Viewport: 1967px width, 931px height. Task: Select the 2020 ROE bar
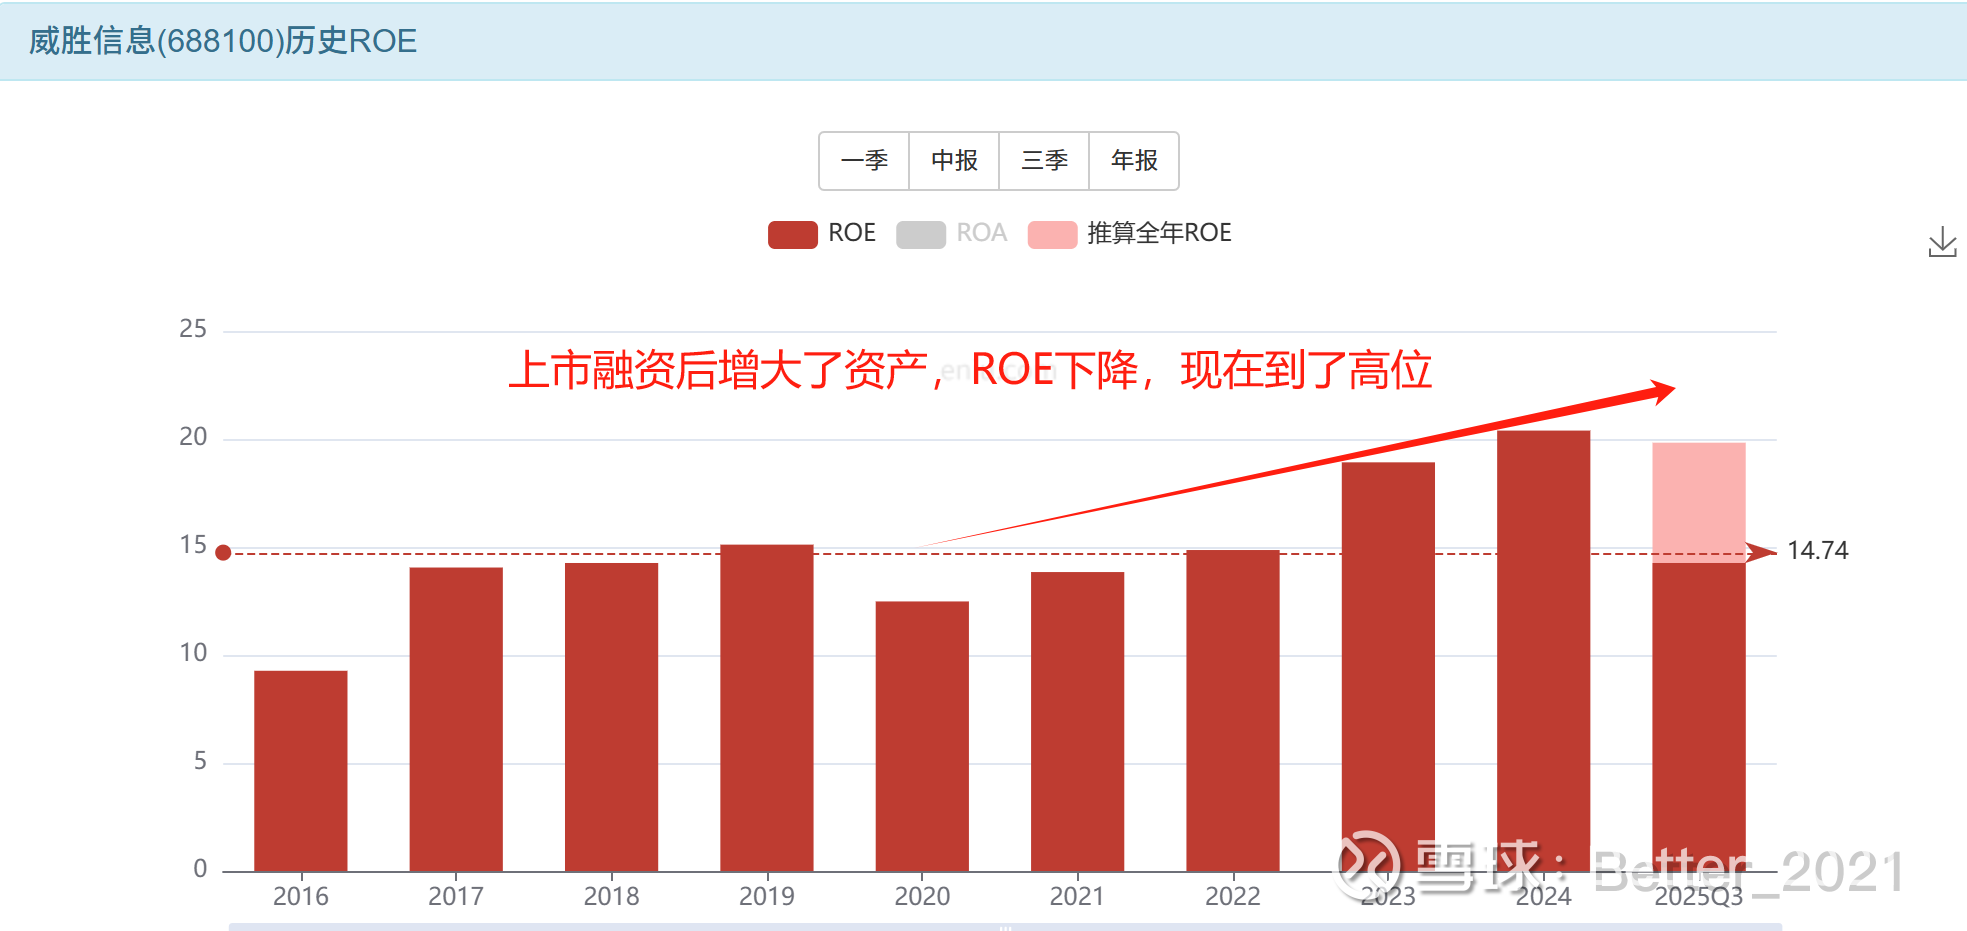click(x=922, y=737)
